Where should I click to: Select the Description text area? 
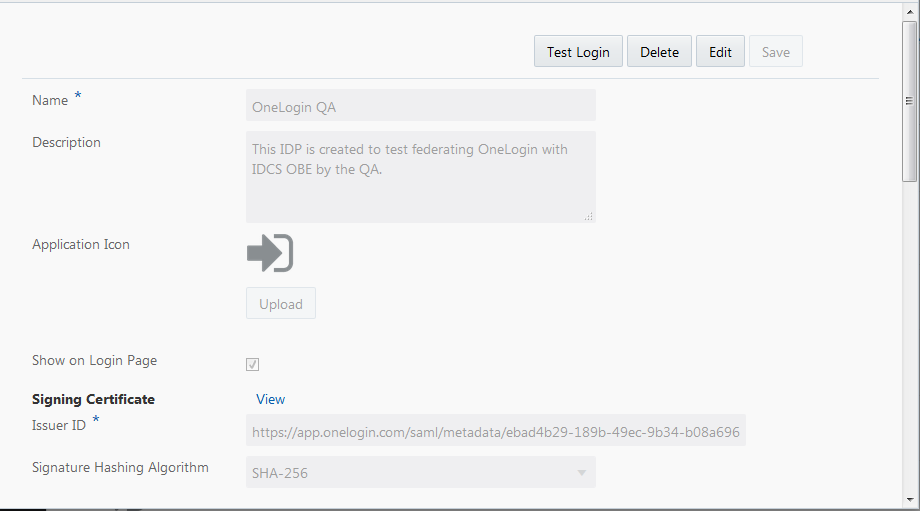[421, 177]
